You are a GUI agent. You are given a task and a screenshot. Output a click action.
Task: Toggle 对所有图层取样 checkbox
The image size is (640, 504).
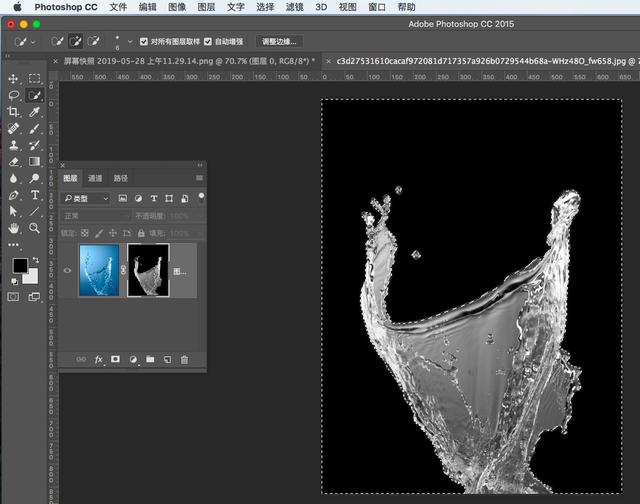(x=144, y=42)
